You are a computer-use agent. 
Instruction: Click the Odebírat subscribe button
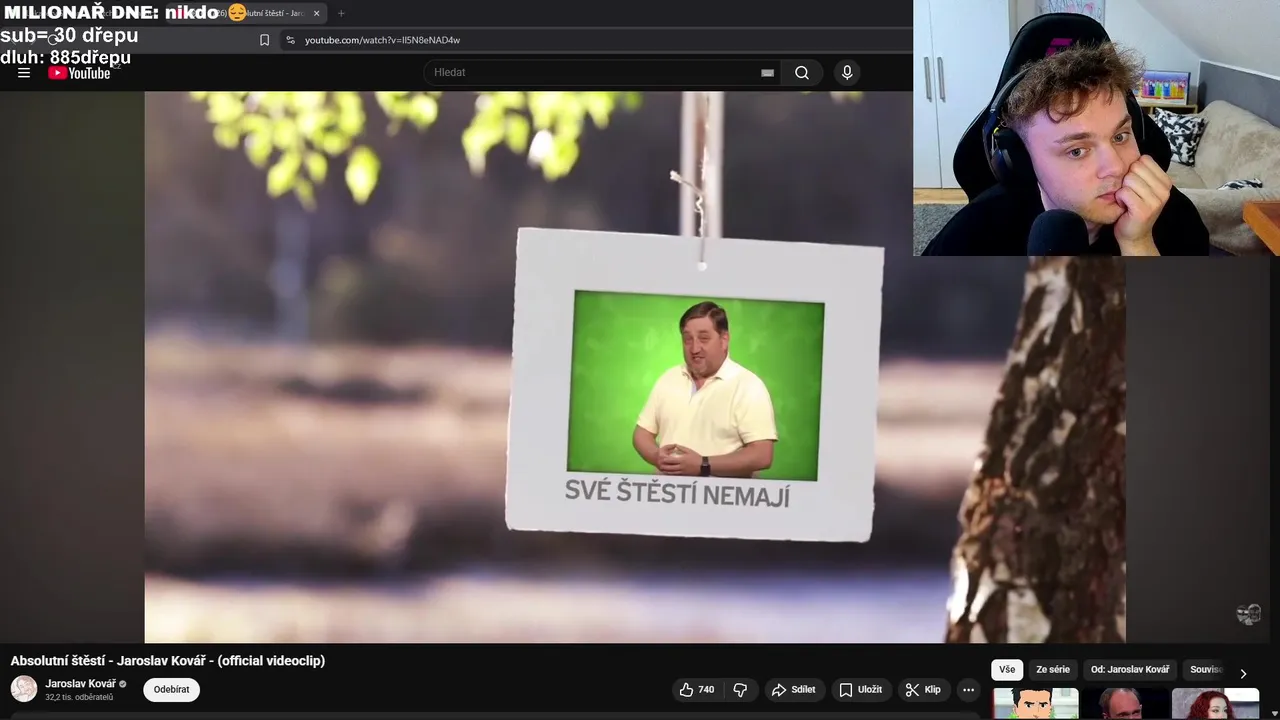pyautogui.click(x=171, y=689)
